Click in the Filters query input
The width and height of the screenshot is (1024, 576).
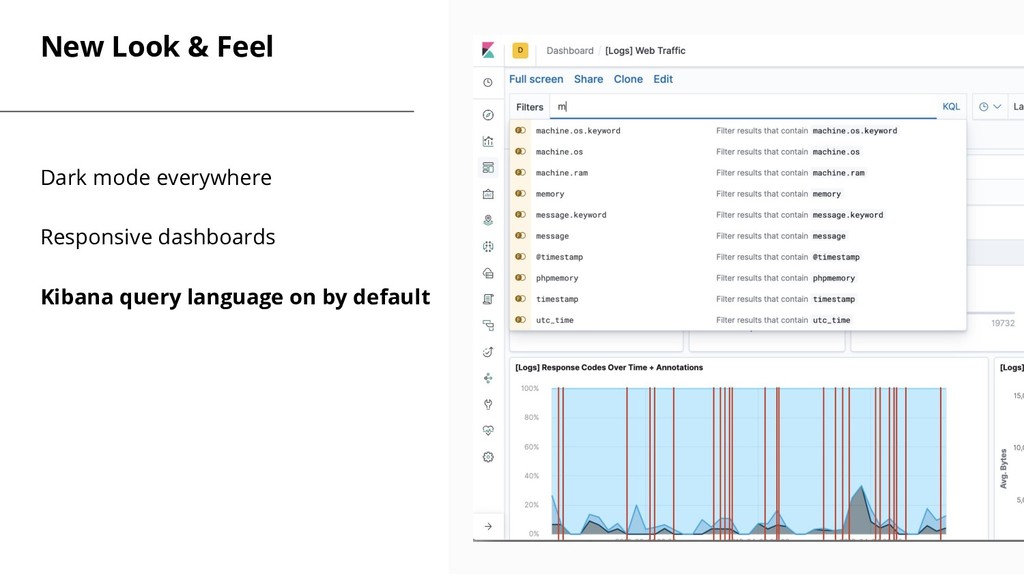click(743, 106)
